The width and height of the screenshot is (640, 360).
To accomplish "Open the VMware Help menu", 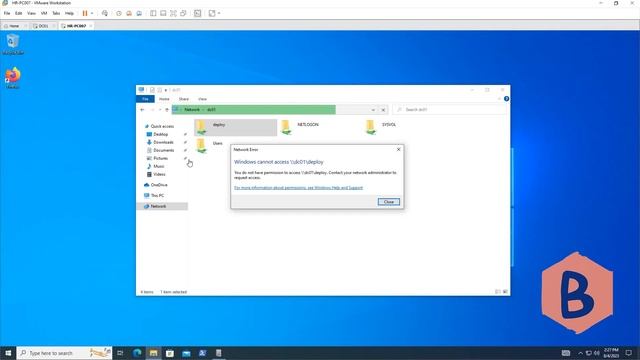I will (69, 13).
